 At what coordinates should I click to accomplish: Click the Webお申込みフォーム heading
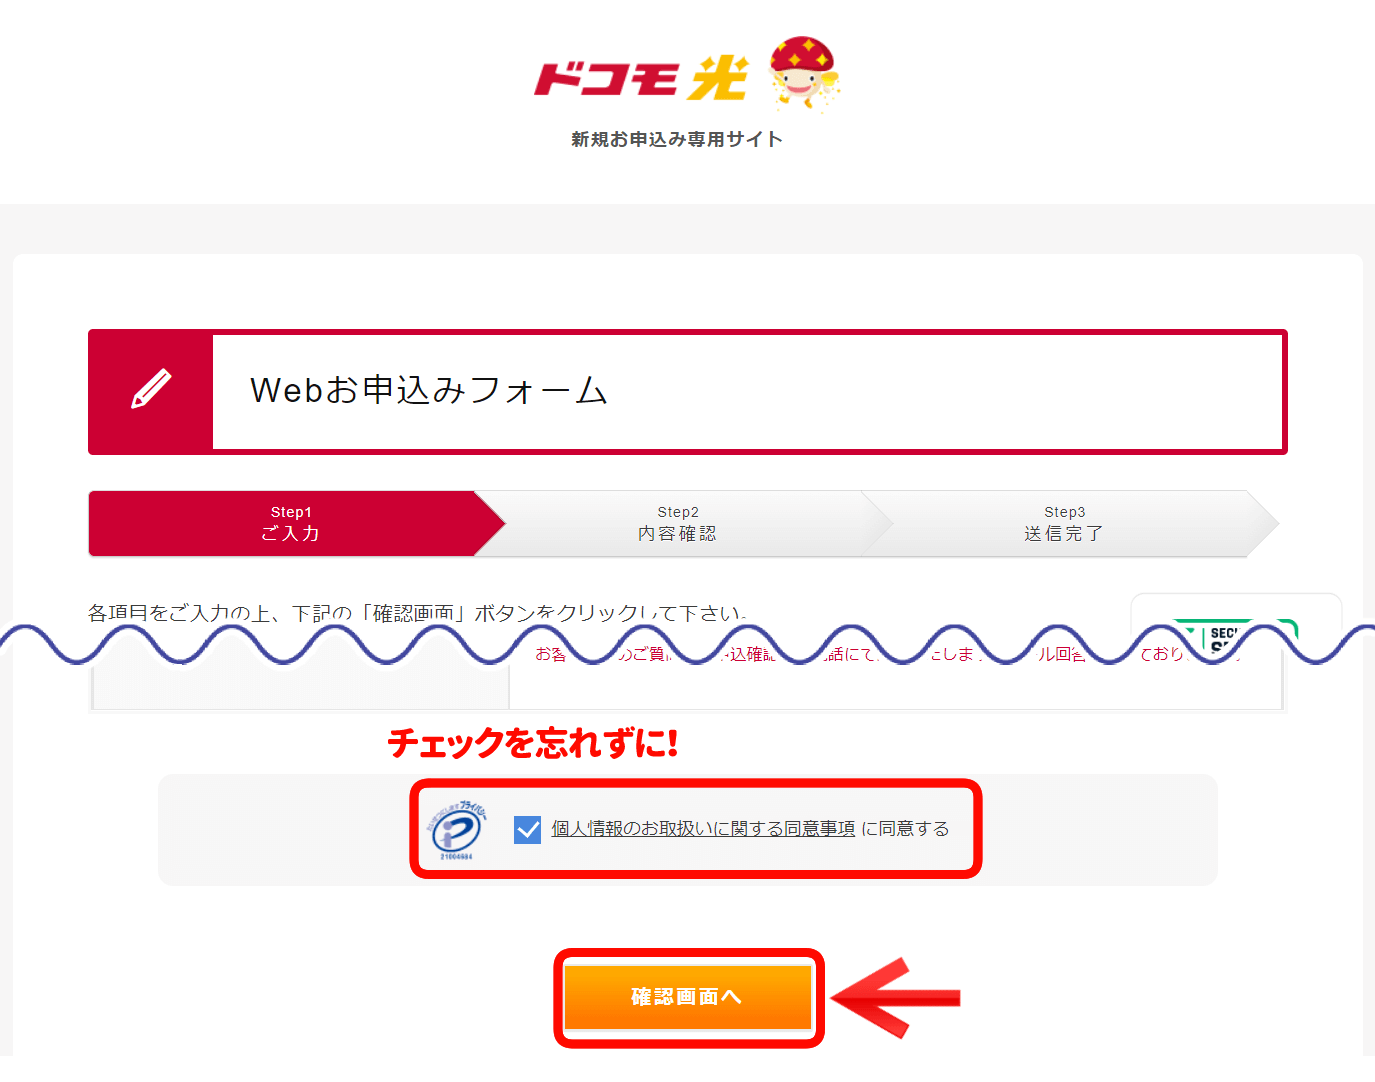428,390
